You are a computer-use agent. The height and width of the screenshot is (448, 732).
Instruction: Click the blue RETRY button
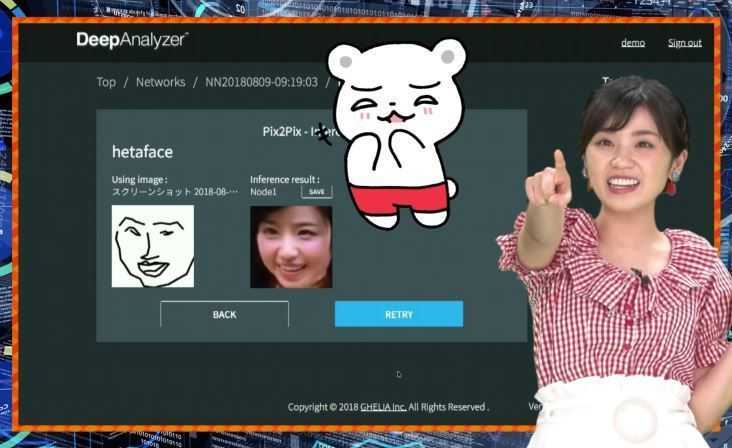(399, 314)
